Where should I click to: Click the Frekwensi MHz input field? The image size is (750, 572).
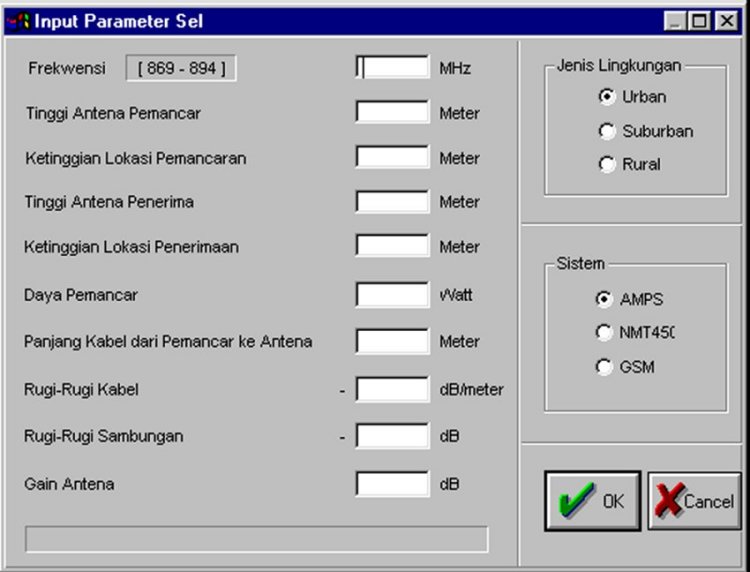(392, 68)
